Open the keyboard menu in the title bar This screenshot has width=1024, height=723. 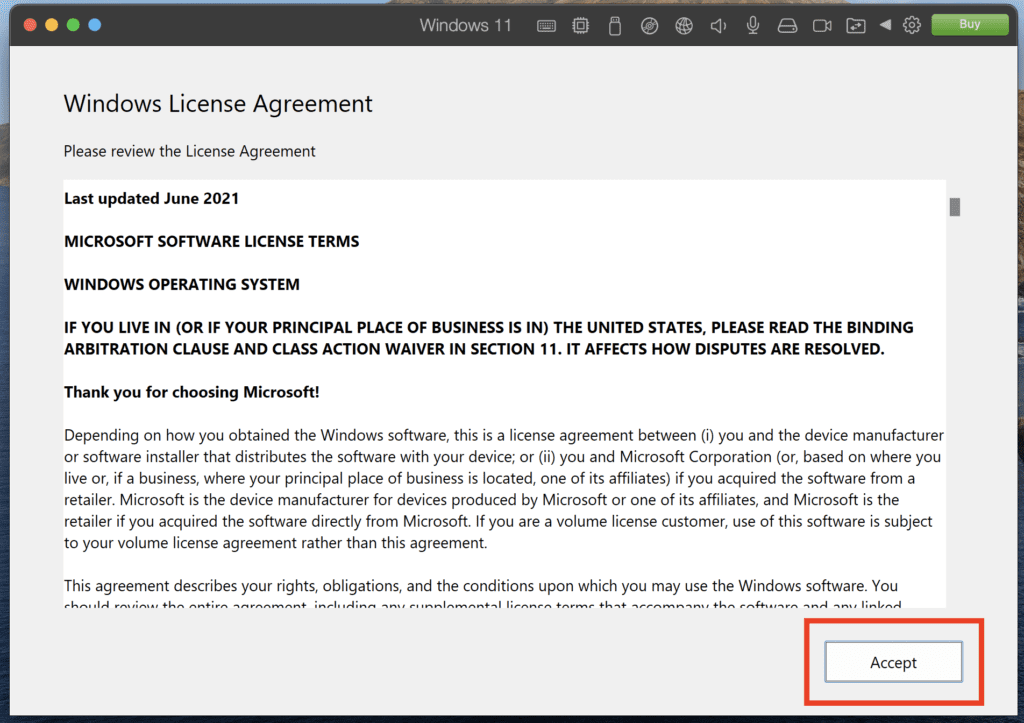pyautogui.click(x=547, y=25)
